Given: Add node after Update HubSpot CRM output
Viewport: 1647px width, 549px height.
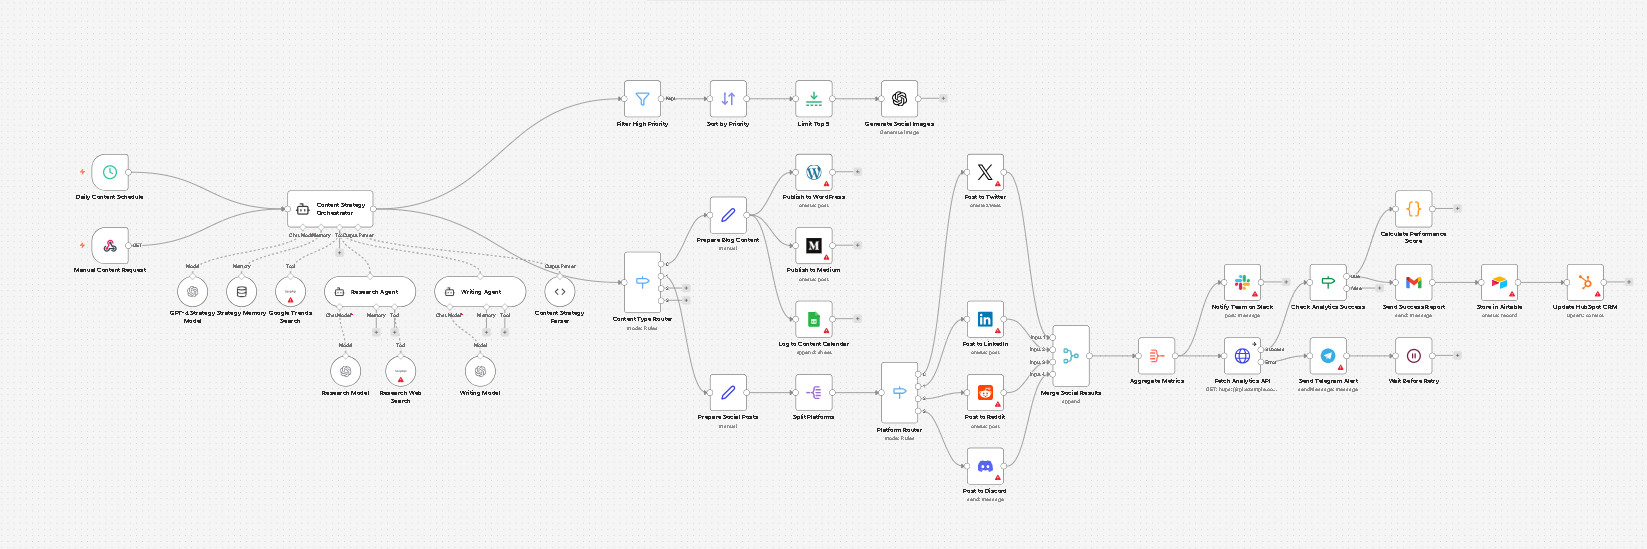Looking at the screenshot, I should (1628, 282).
